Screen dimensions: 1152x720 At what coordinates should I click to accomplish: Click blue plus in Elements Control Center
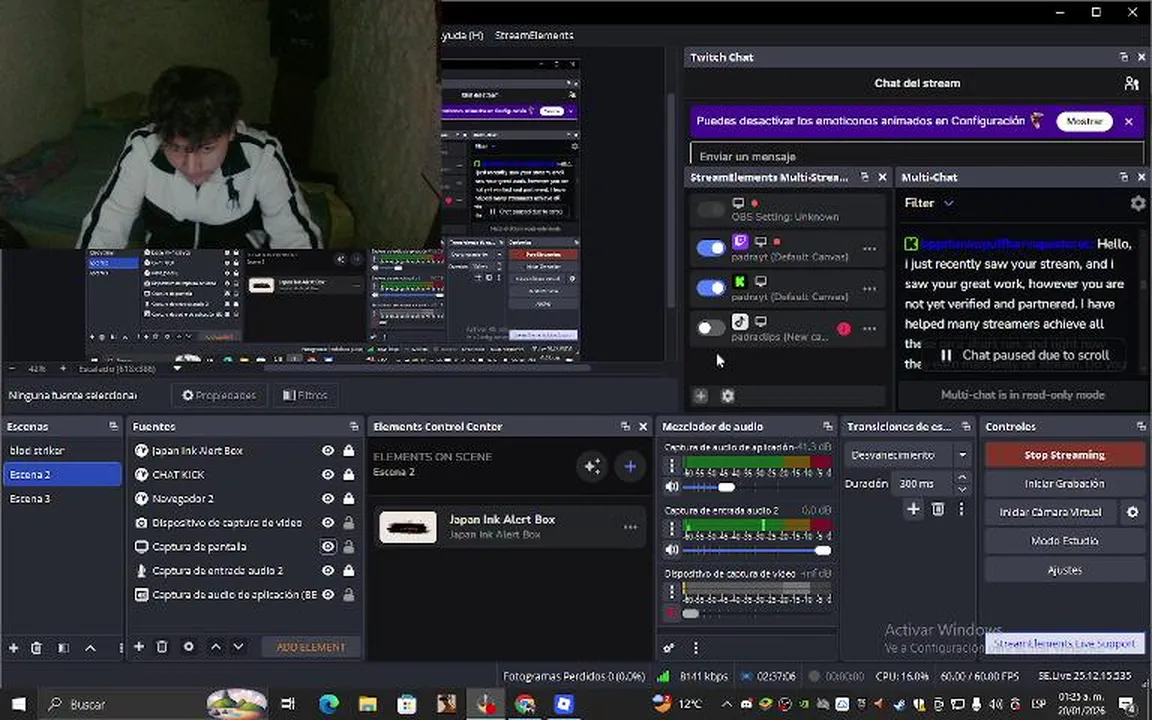[x=630, y=466]
